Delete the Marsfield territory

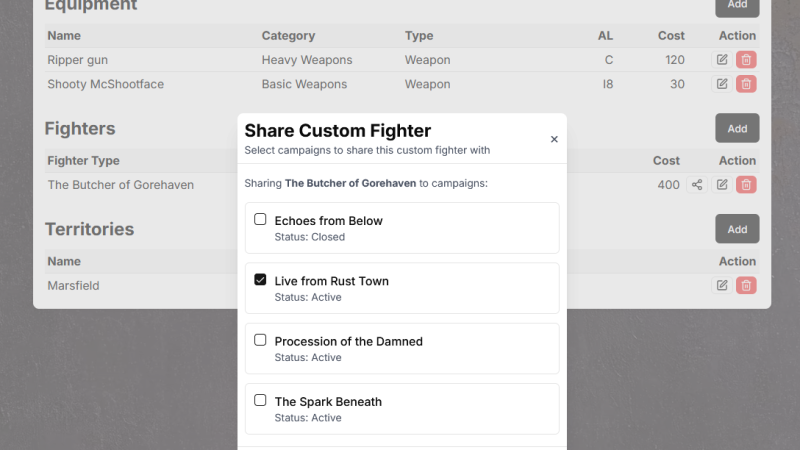746,286
